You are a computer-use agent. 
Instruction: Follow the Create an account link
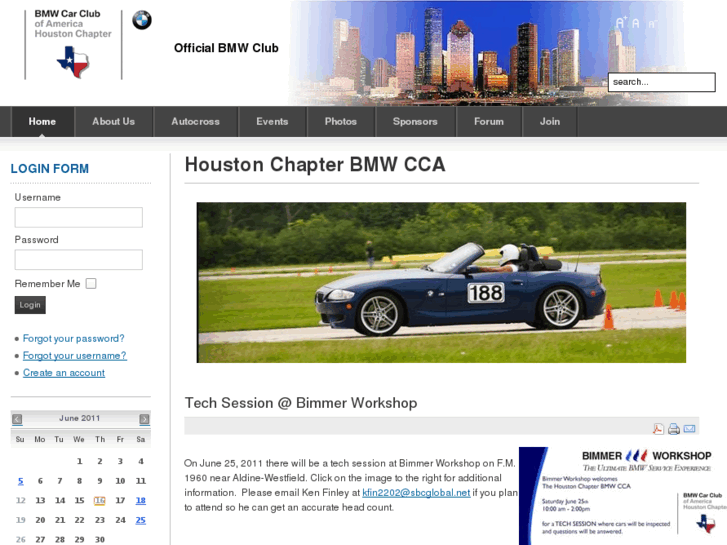(64, 373)
